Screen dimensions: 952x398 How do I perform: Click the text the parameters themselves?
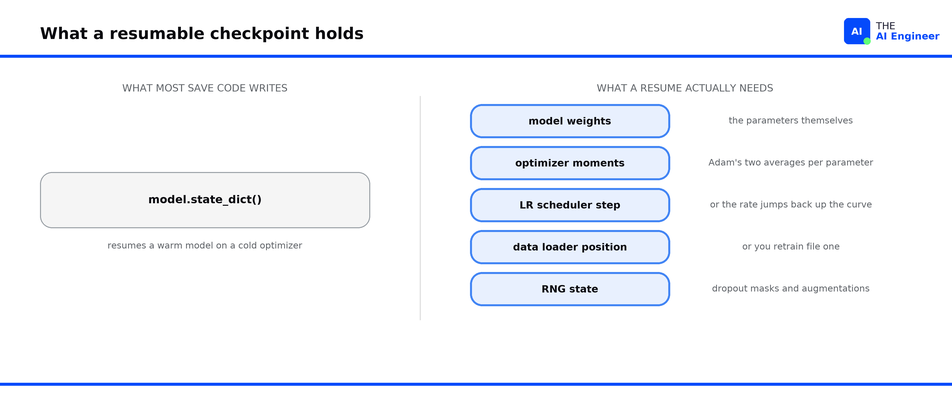[790, 121]
